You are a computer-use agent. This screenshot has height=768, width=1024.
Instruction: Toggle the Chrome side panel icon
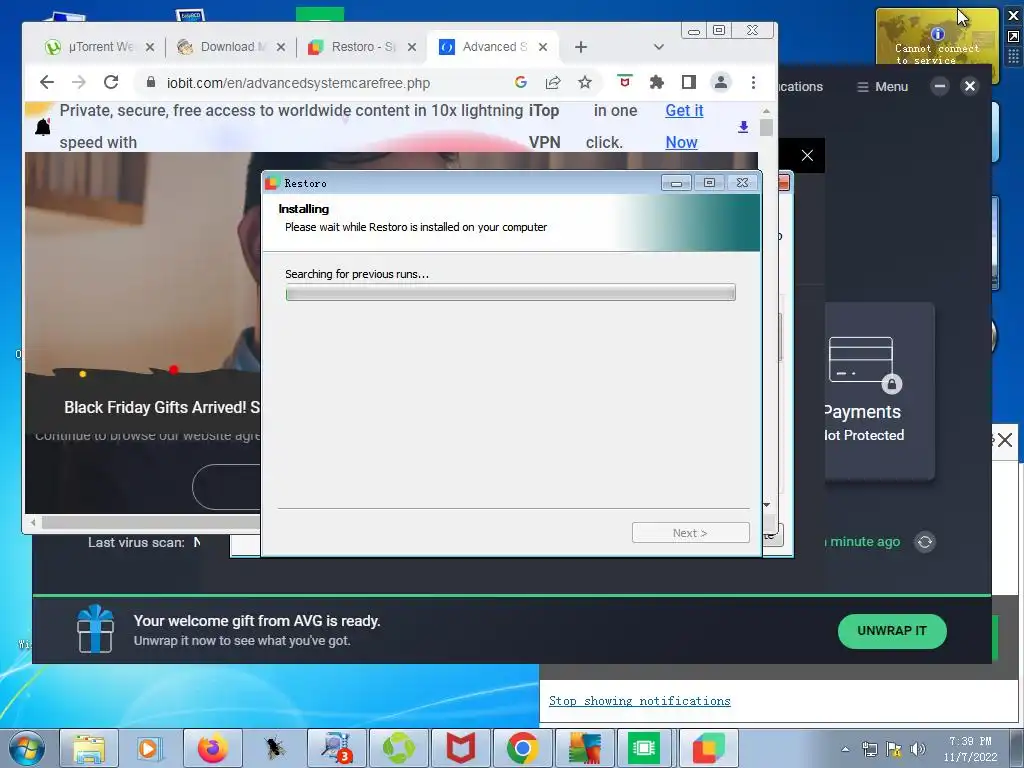(x=688, y=82)
